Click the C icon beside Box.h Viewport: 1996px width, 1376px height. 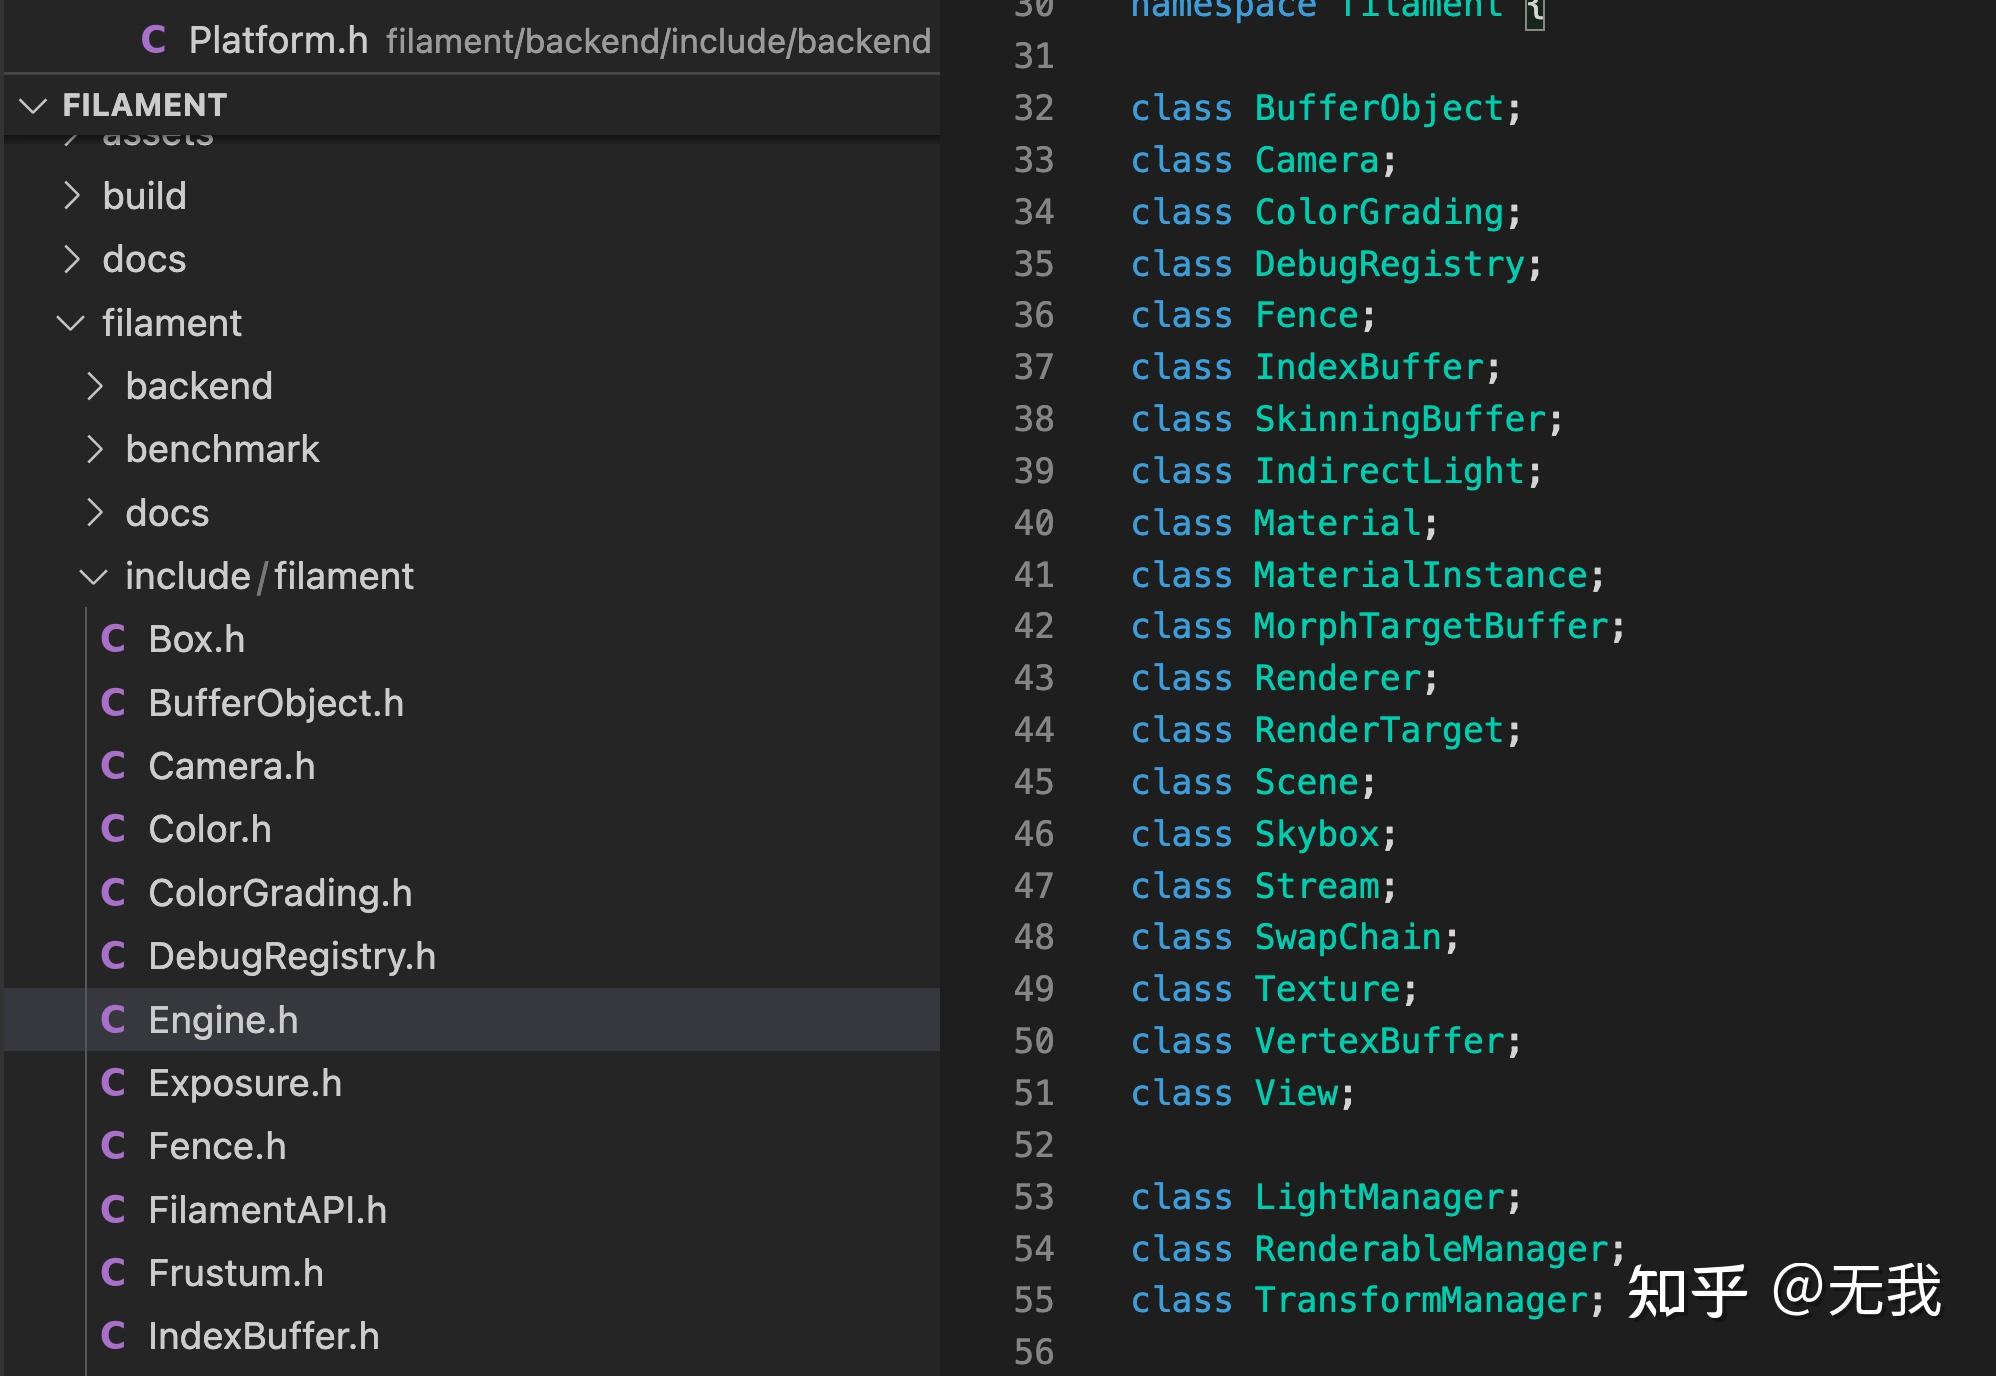[x=113, y=639]
